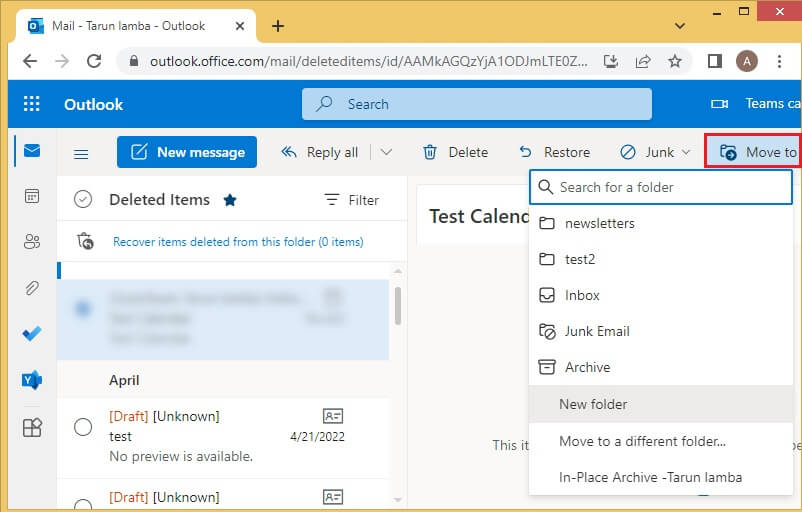Toggle the hamburger navigation pane
This screenshot has height=512, width=802.
coord(81,153)
